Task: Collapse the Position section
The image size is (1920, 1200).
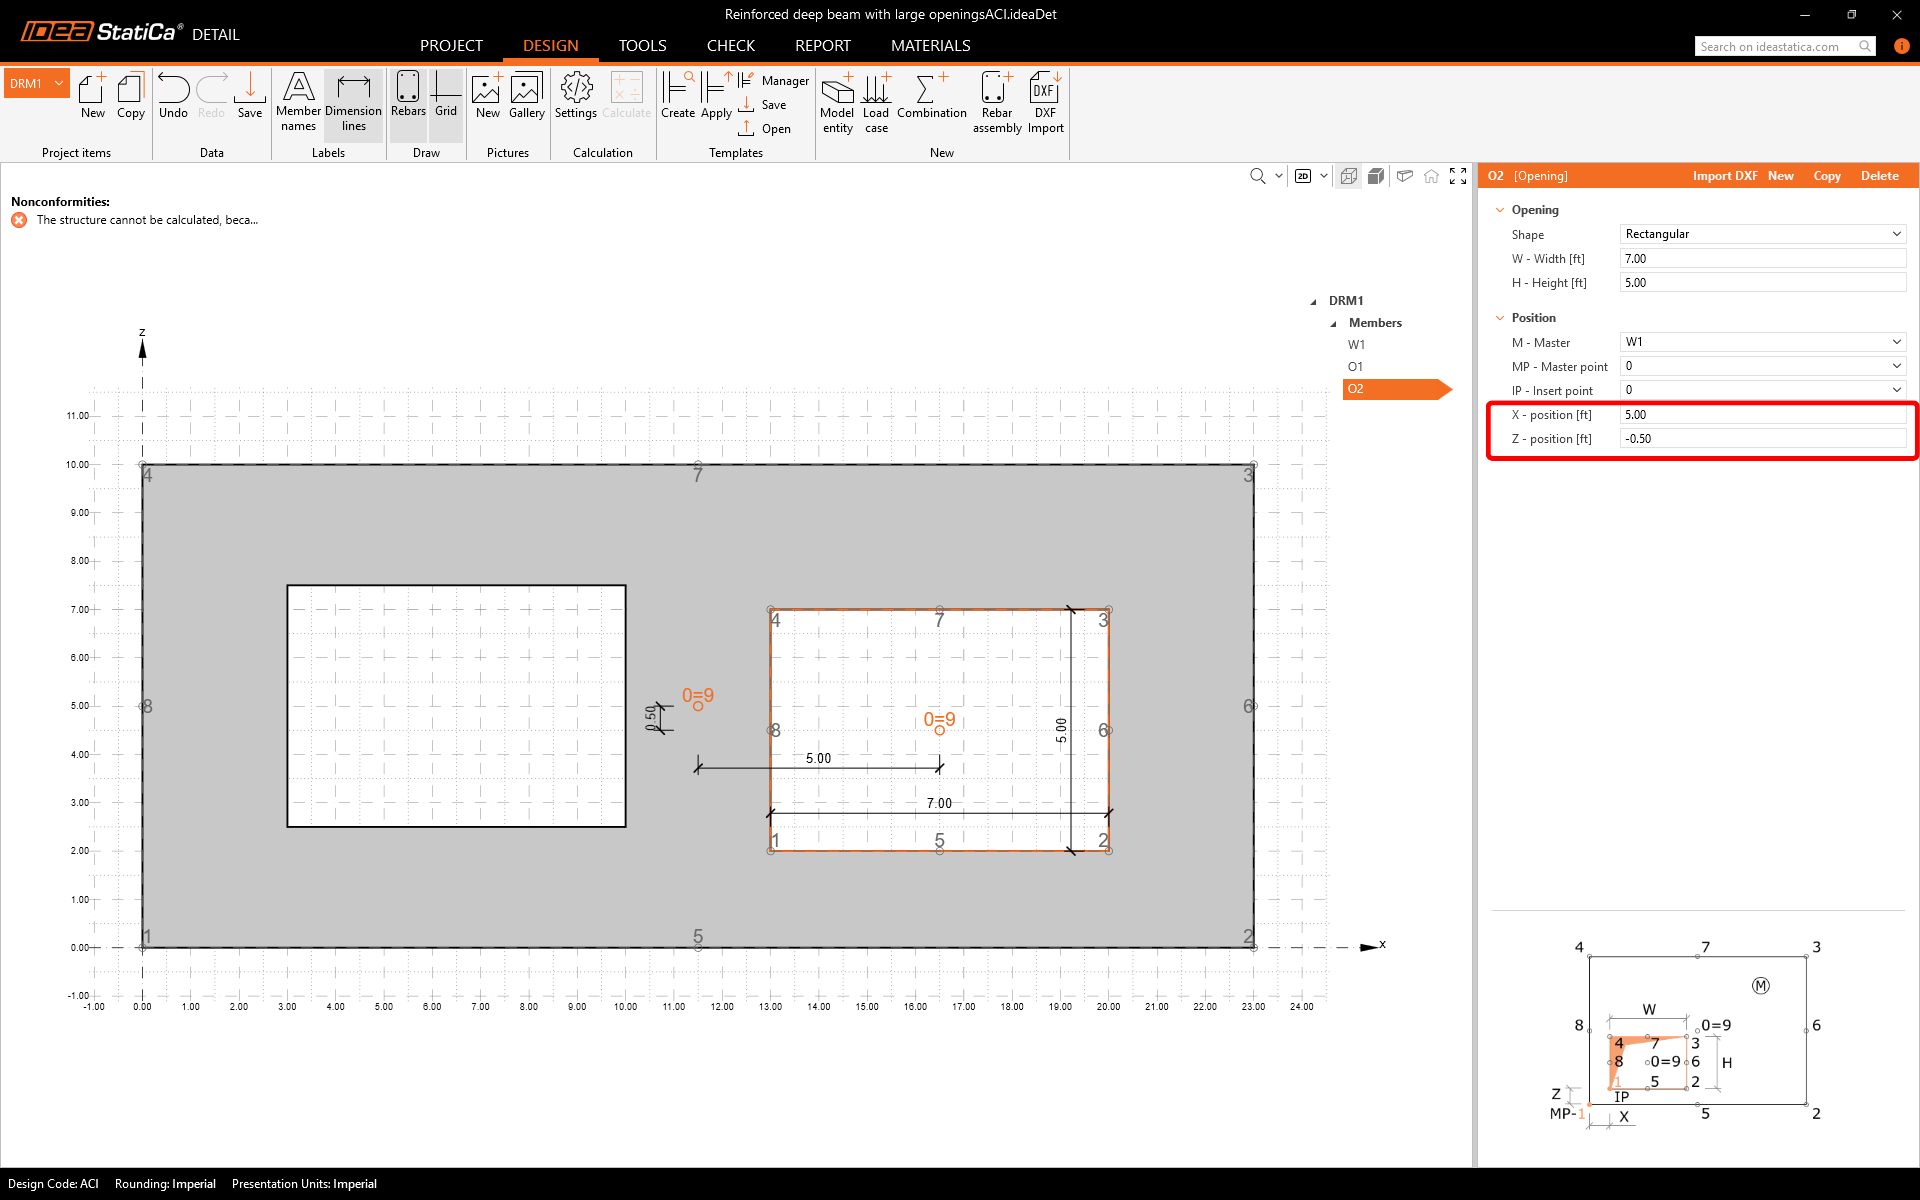Action: pyautogui.click(x=1499, y=318)
